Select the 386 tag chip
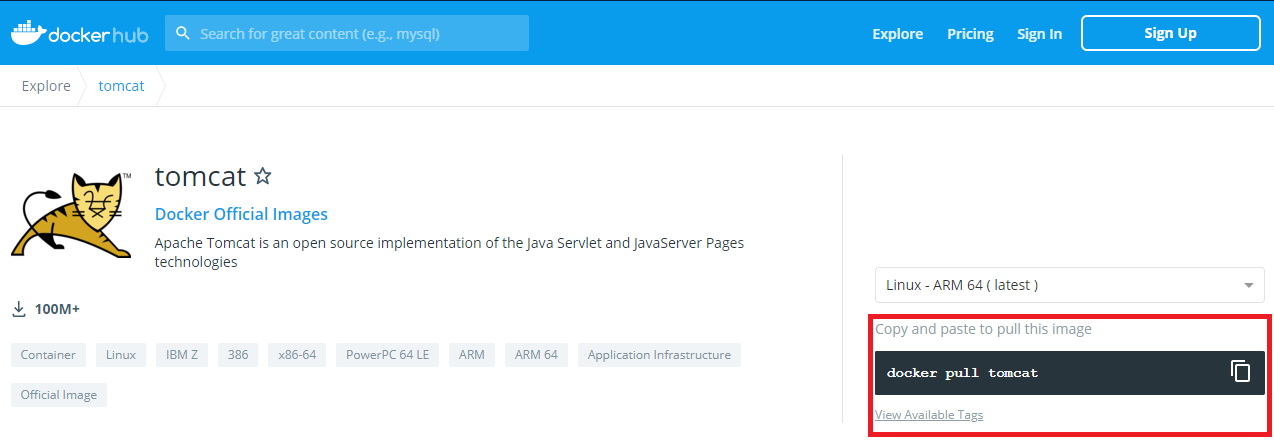 238,355
